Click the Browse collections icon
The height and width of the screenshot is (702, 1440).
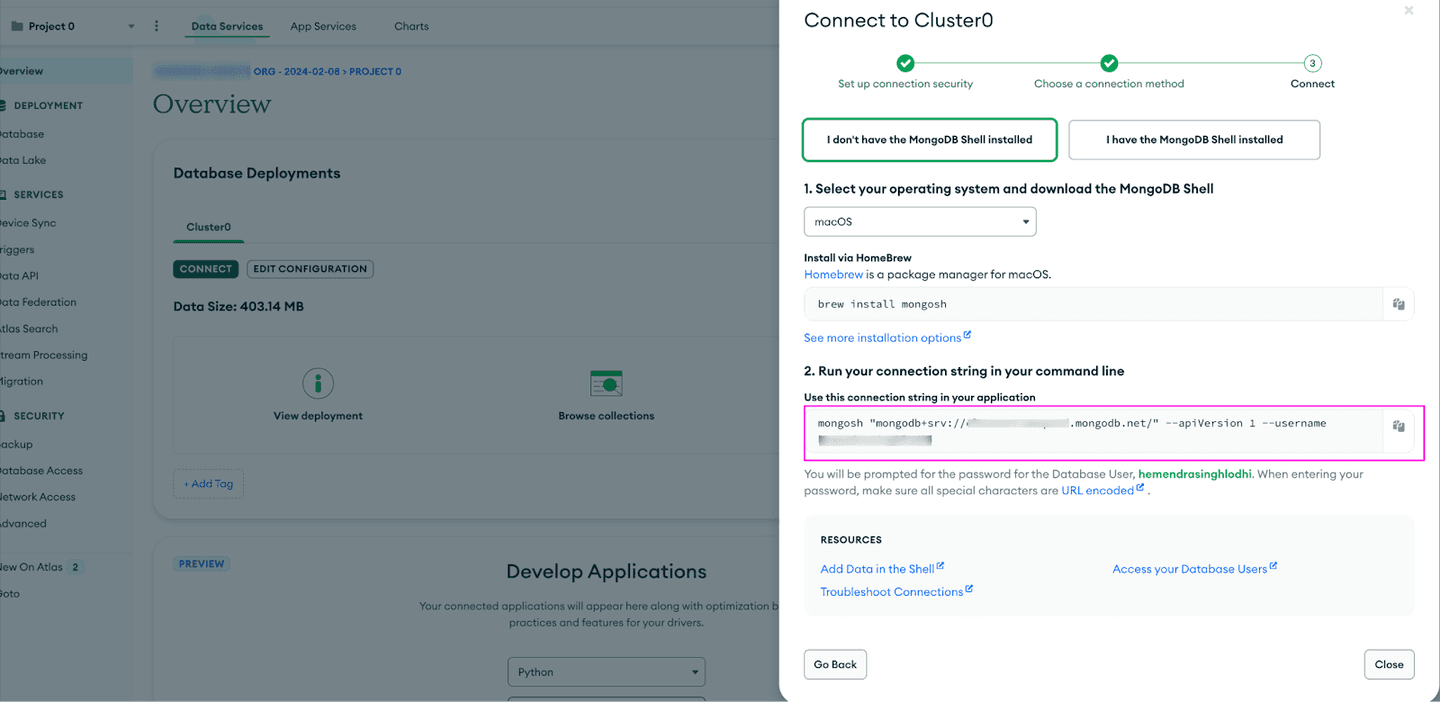[606, 382]
